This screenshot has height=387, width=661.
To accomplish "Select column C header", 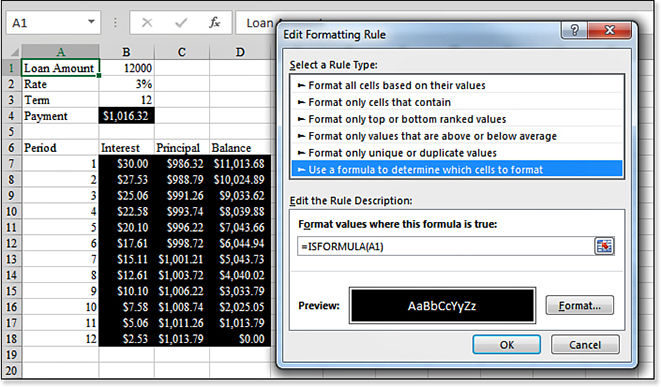I will click(182, 52).
